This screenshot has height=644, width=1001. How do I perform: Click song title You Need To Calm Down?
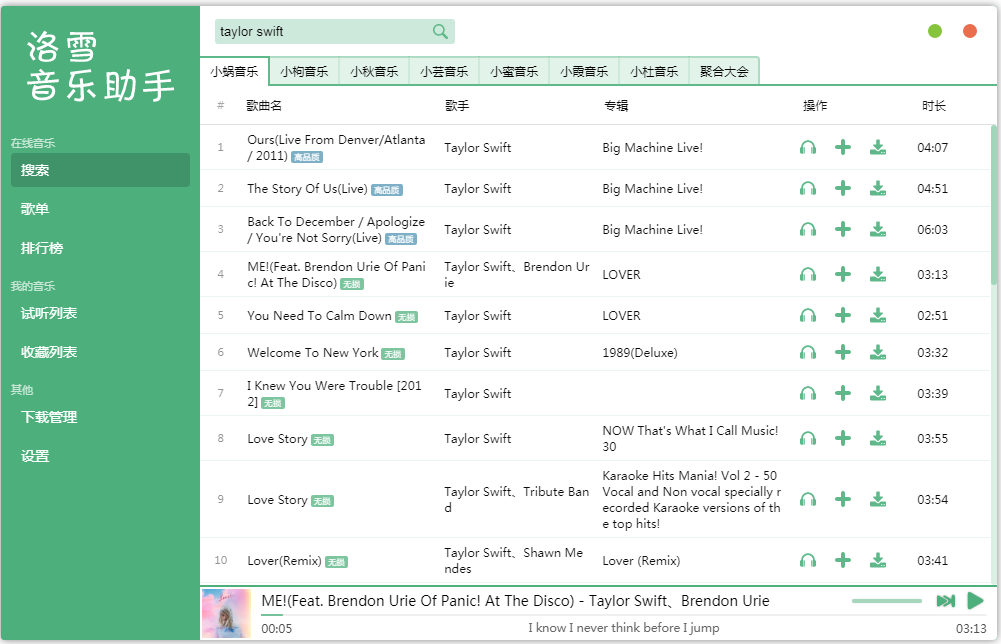[319, 315]
